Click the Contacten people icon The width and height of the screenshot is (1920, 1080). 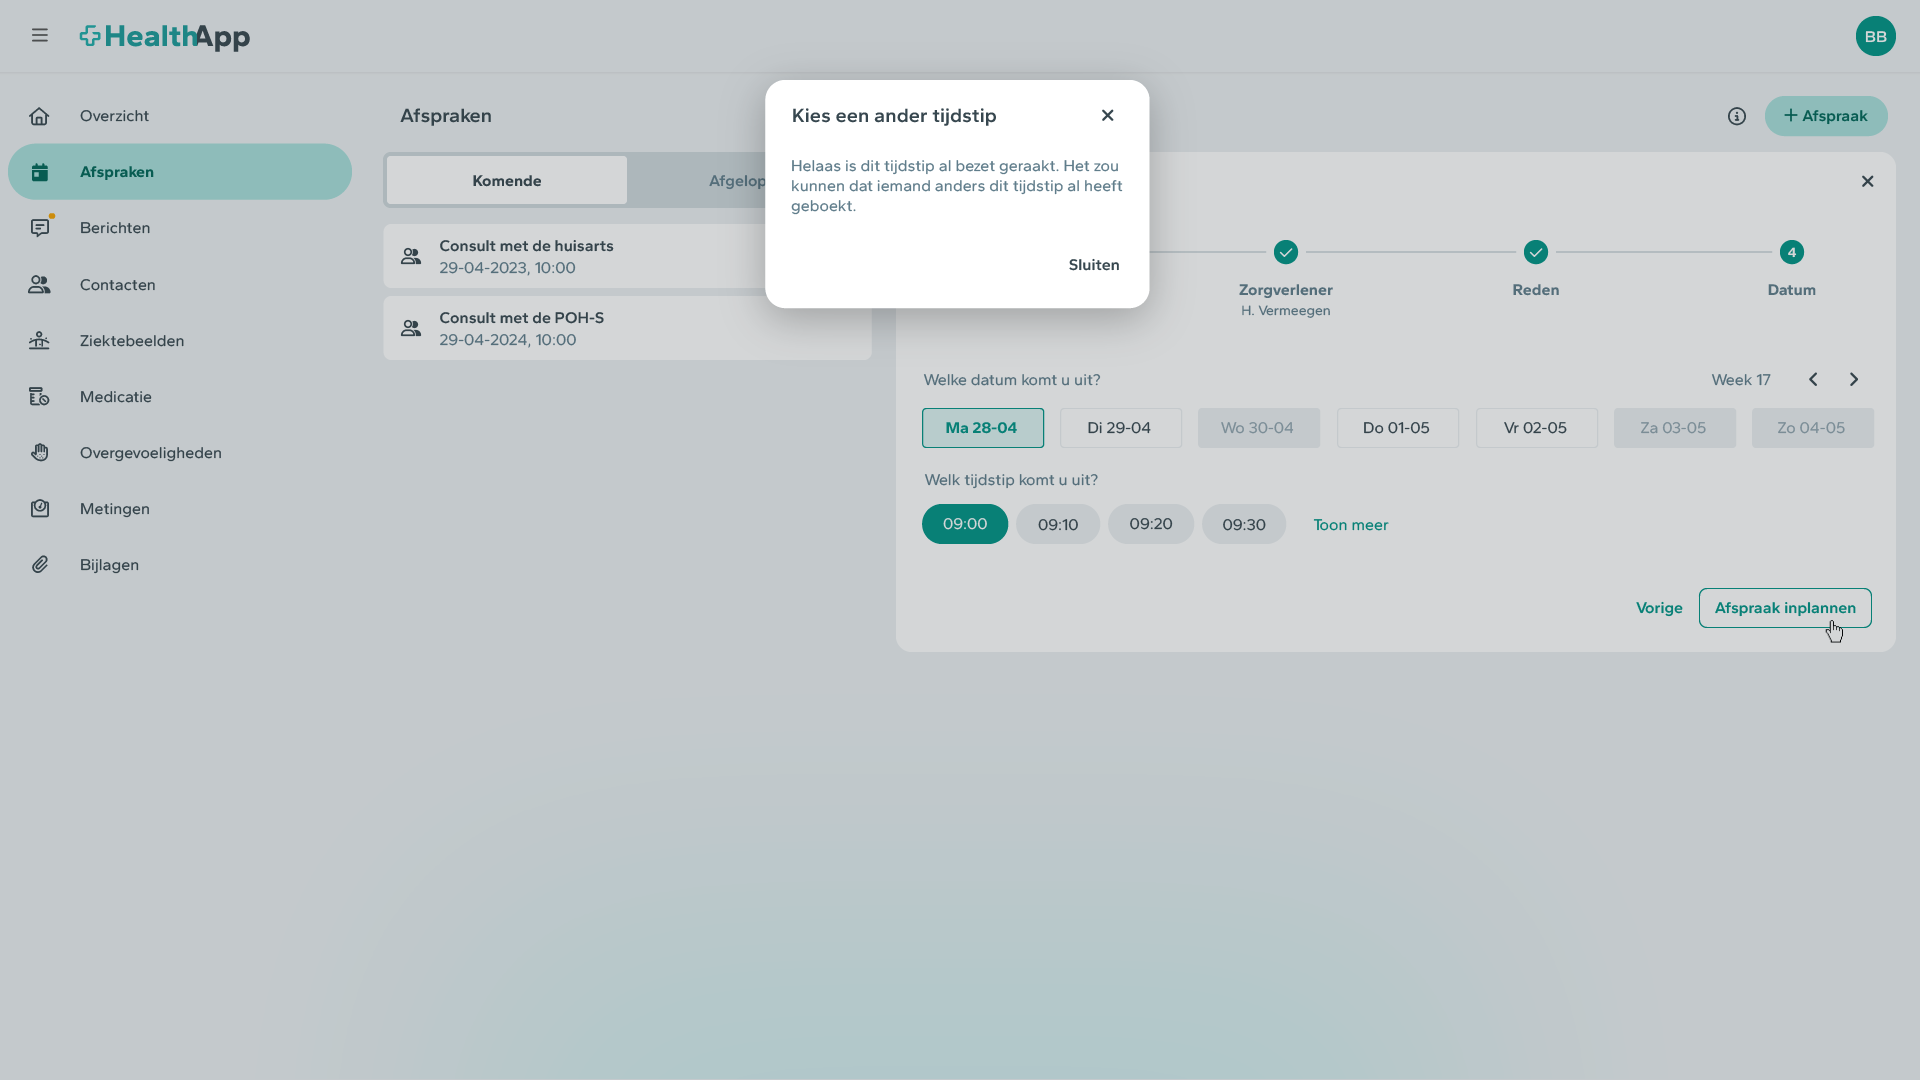click(x=39, y=285)
